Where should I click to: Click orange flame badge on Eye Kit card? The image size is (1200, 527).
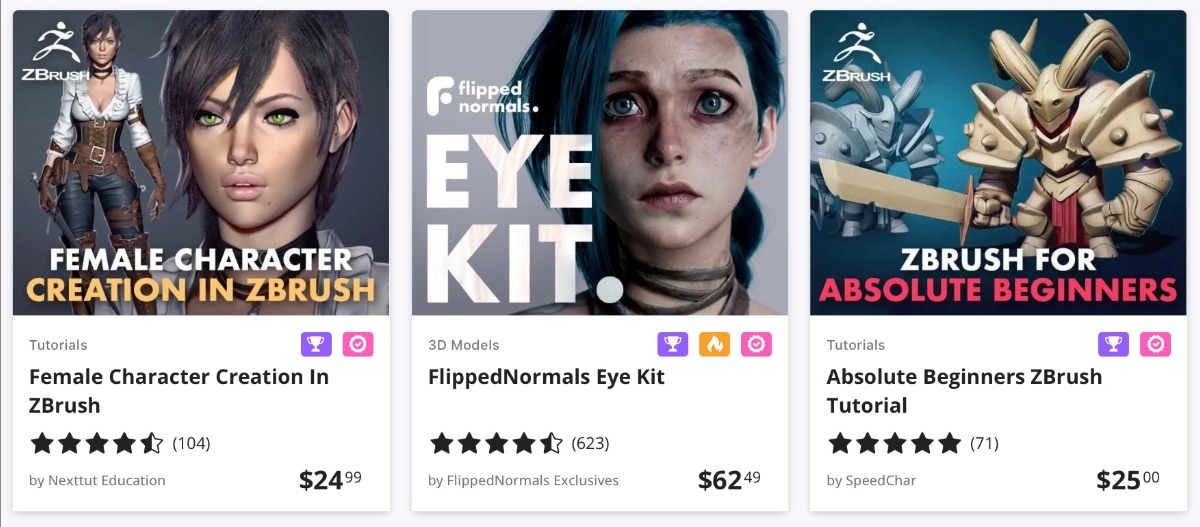(715, 344)
